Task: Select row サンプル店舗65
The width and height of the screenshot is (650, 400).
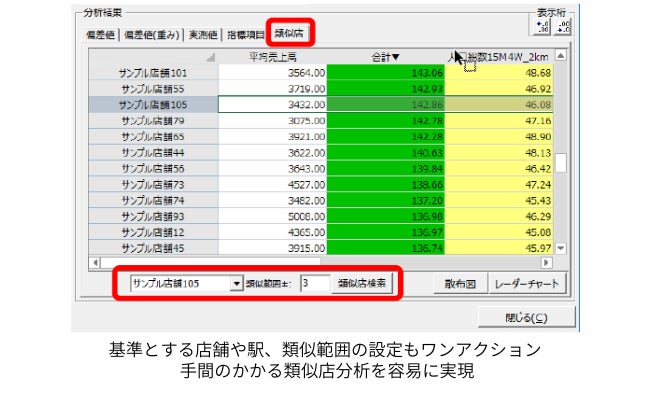Action: tap(153, 137)
